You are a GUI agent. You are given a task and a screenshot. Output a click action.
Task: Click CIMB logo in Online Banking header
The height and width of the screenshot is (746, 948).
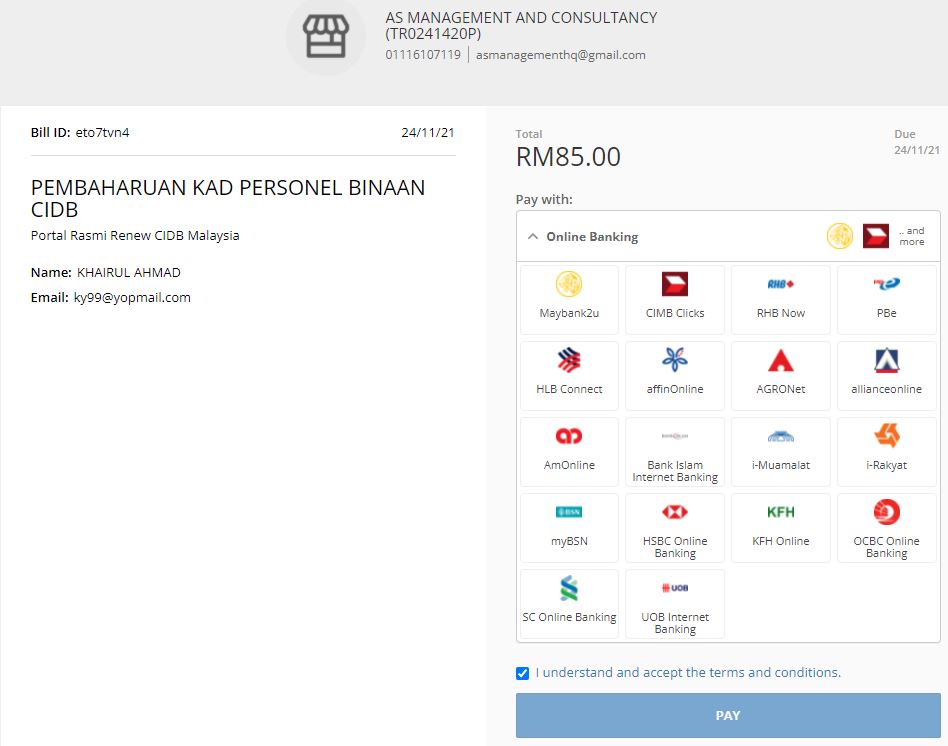[875, 236]
